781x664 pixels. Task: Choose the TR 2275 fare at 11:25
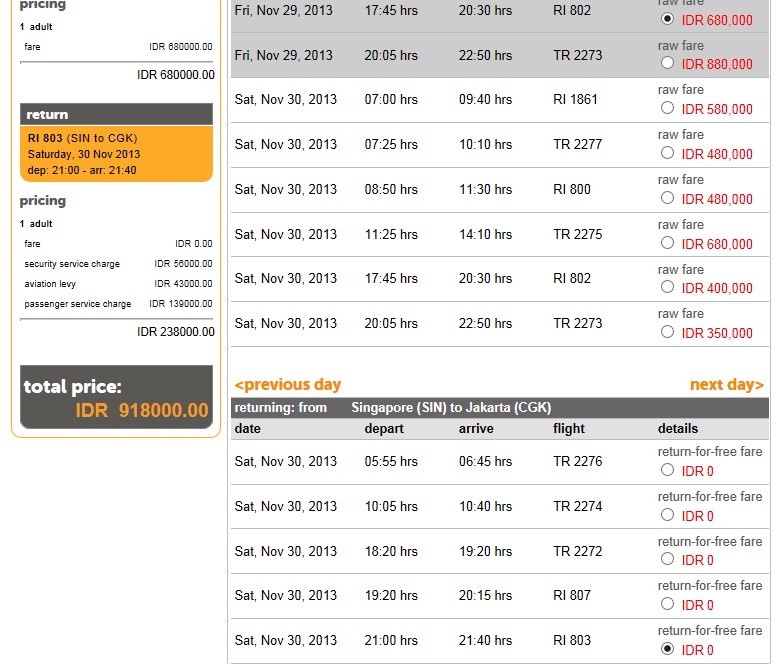click(x=667, y=243)
